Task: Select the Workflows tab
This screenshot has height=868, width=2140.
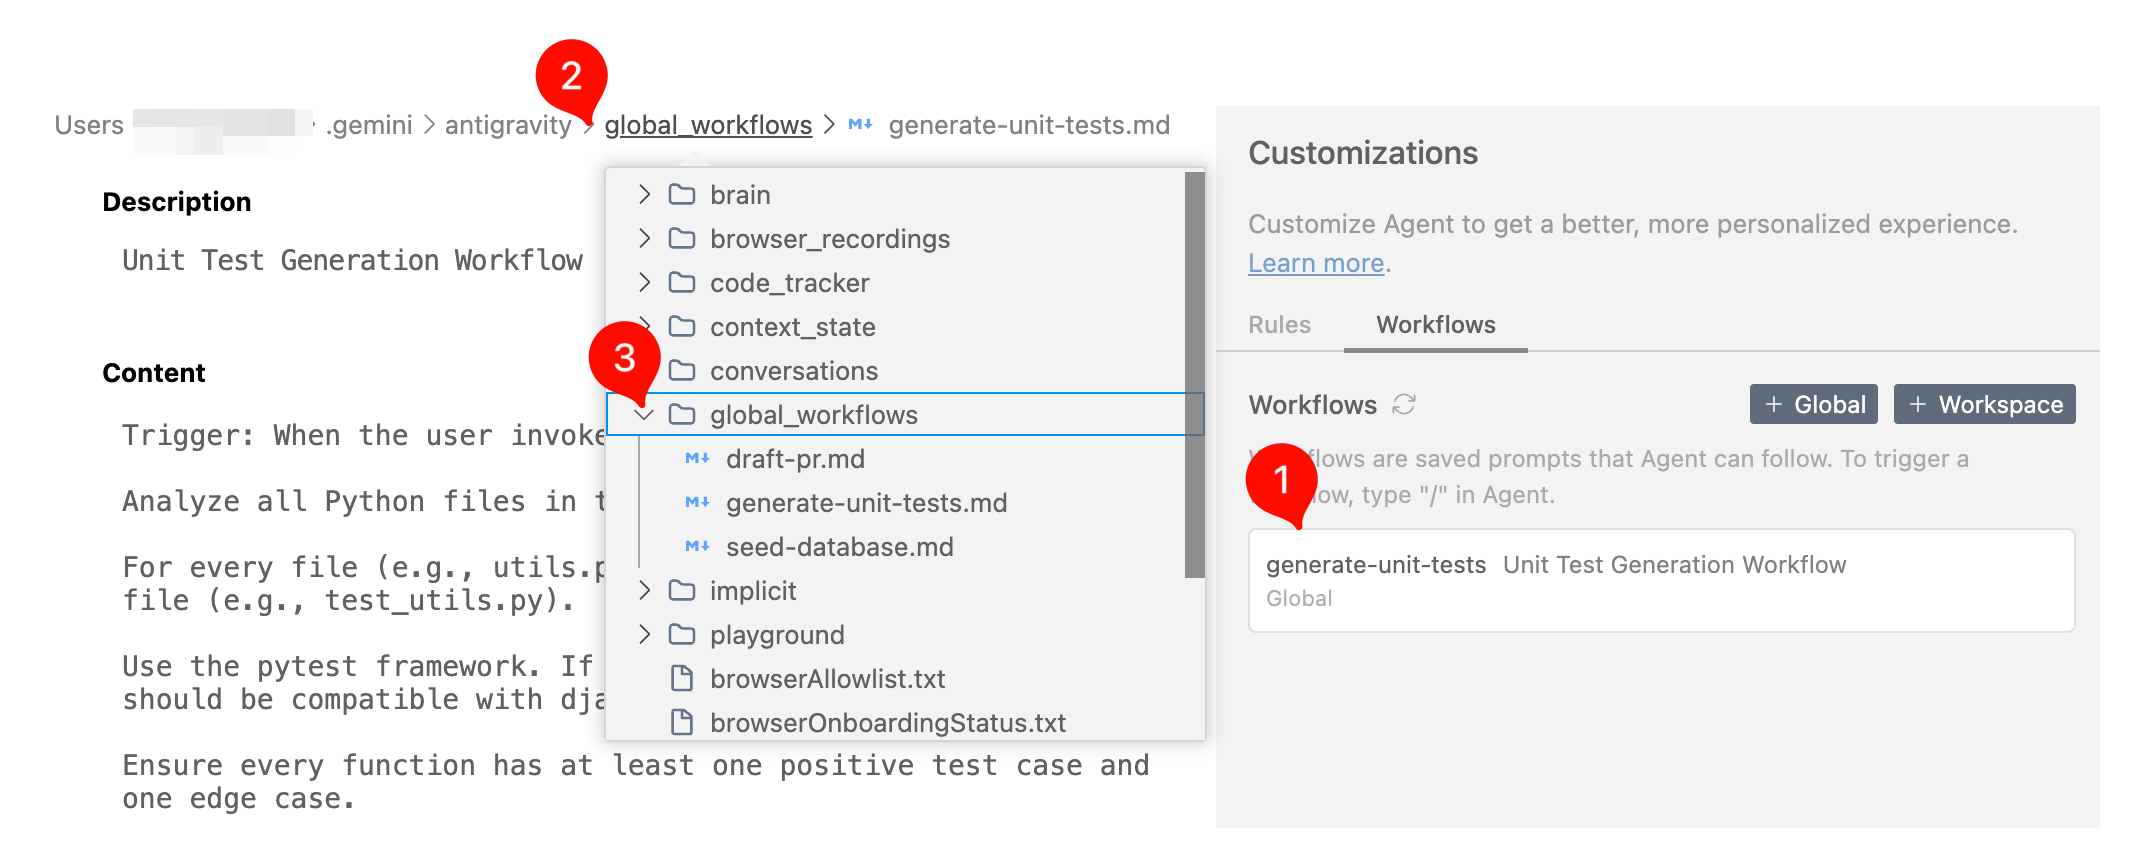Action: point(1435,325)
